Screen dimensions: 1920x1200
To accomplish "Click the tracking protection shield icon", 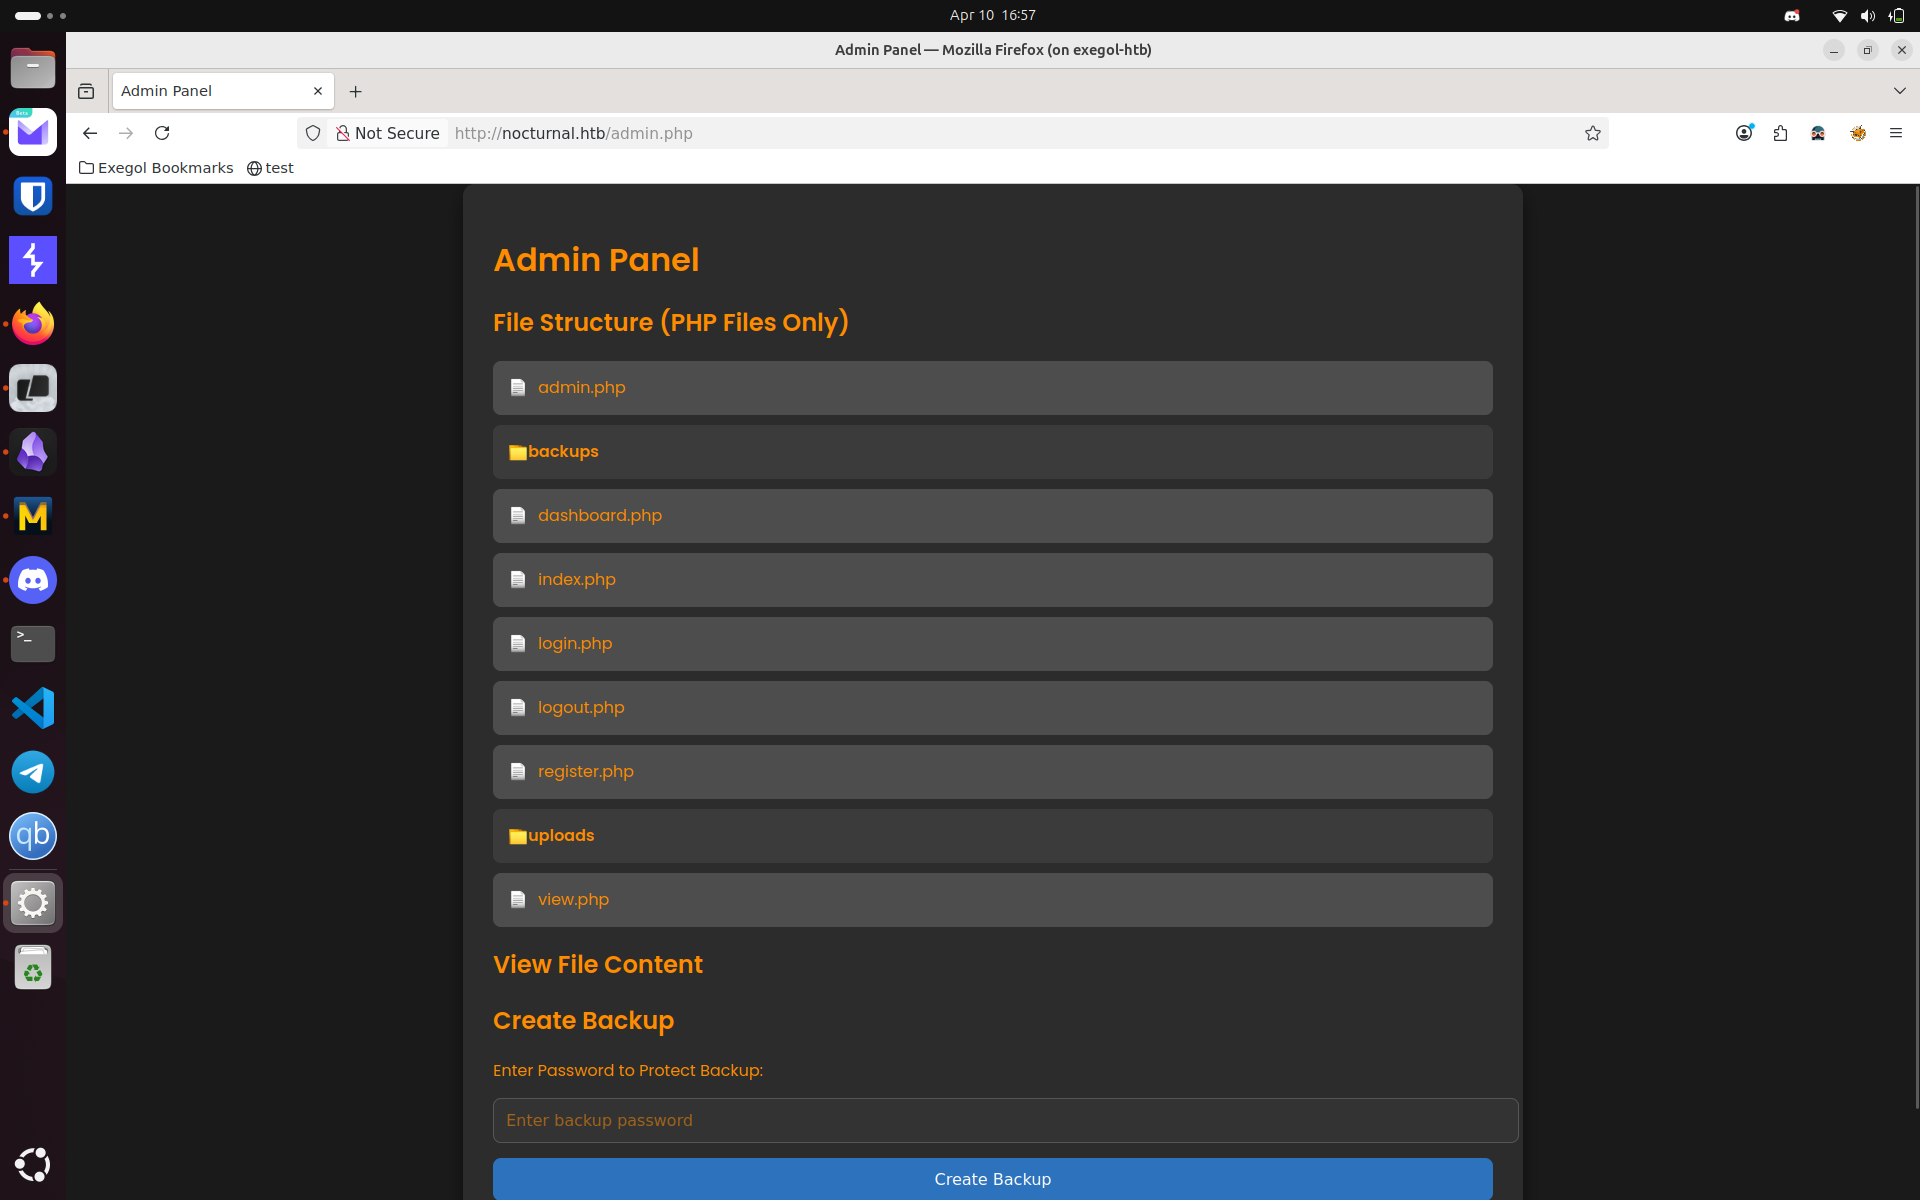I will 313,133.
